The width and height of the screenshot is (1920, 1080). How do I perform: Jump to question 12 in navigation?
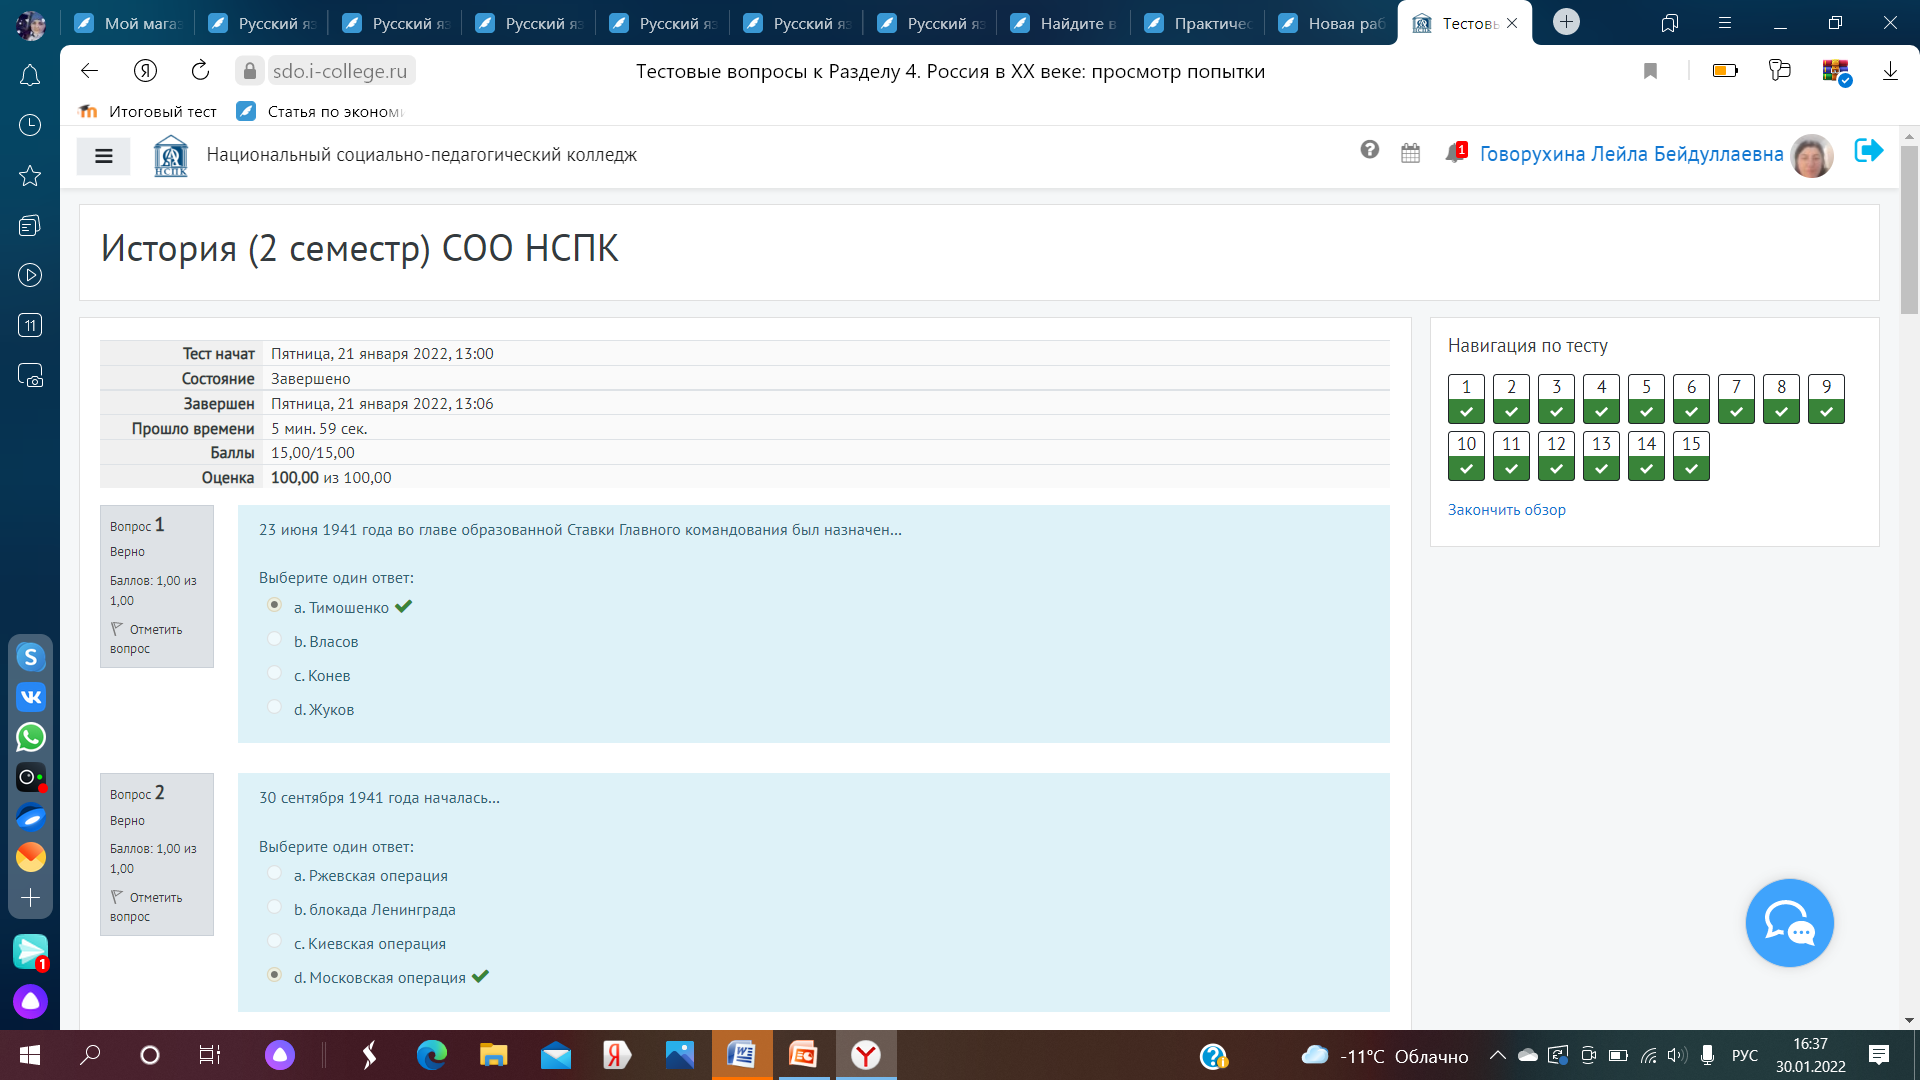click(x=1556, y=456)
